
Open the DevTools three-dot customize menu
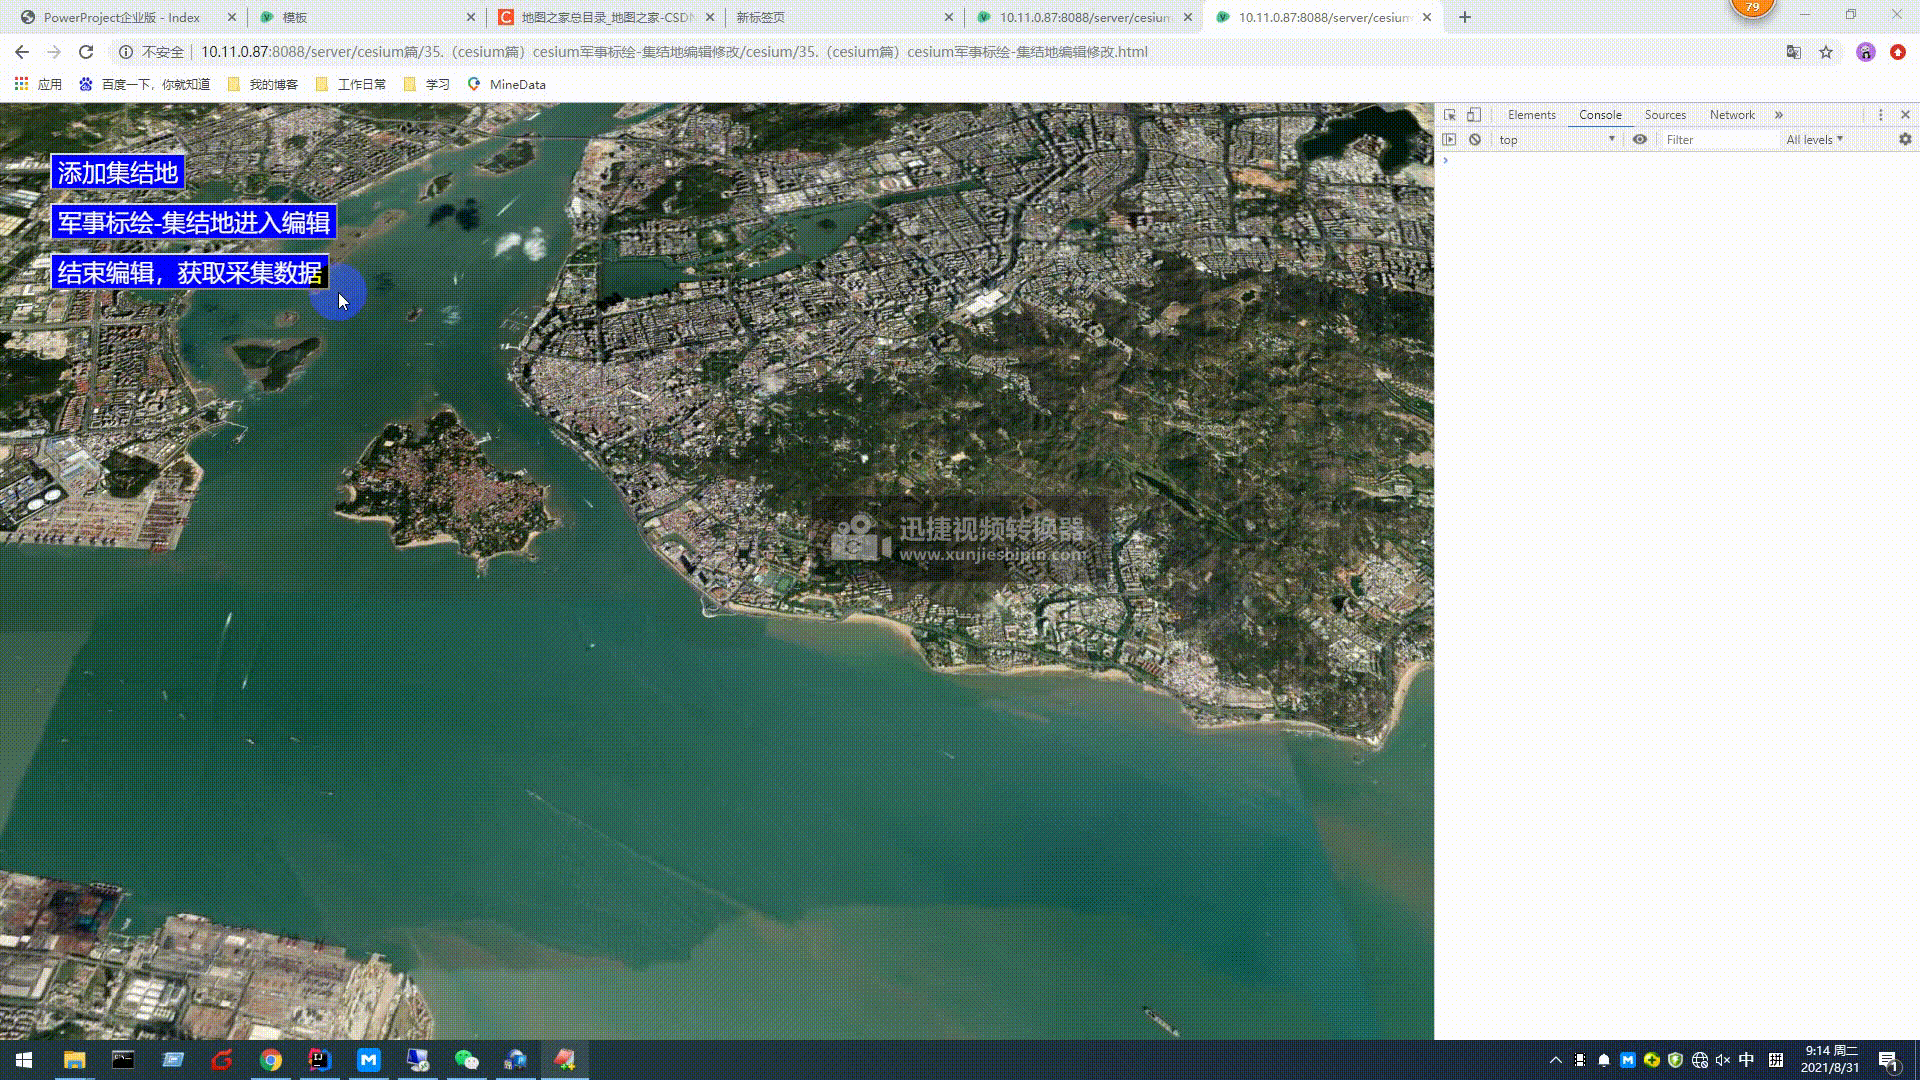(1880, 115)
